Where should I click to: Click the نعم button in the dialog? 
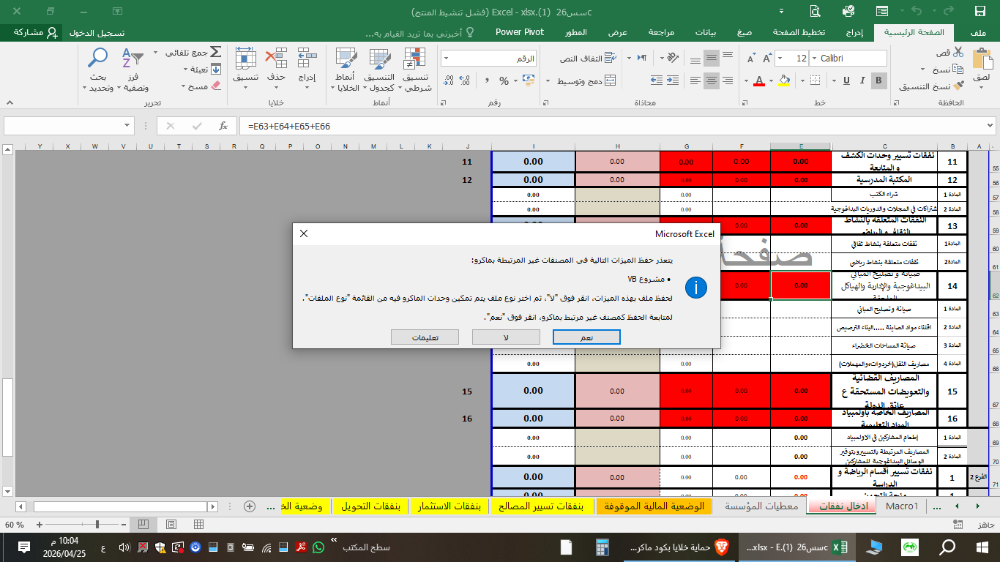pyautogui.click(x=586, y=338)
